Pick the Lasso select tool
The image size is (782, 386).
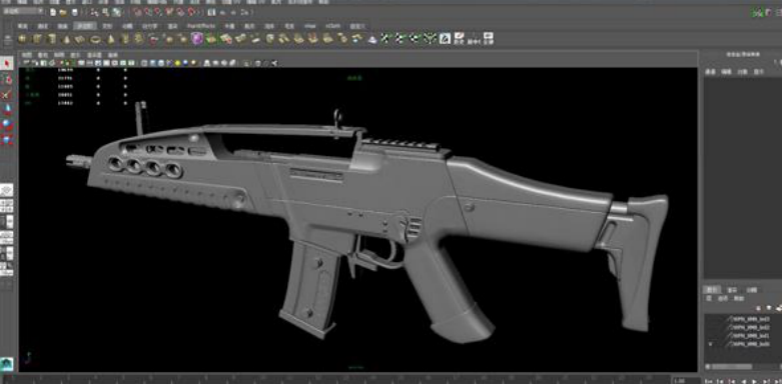click(6, 79)
